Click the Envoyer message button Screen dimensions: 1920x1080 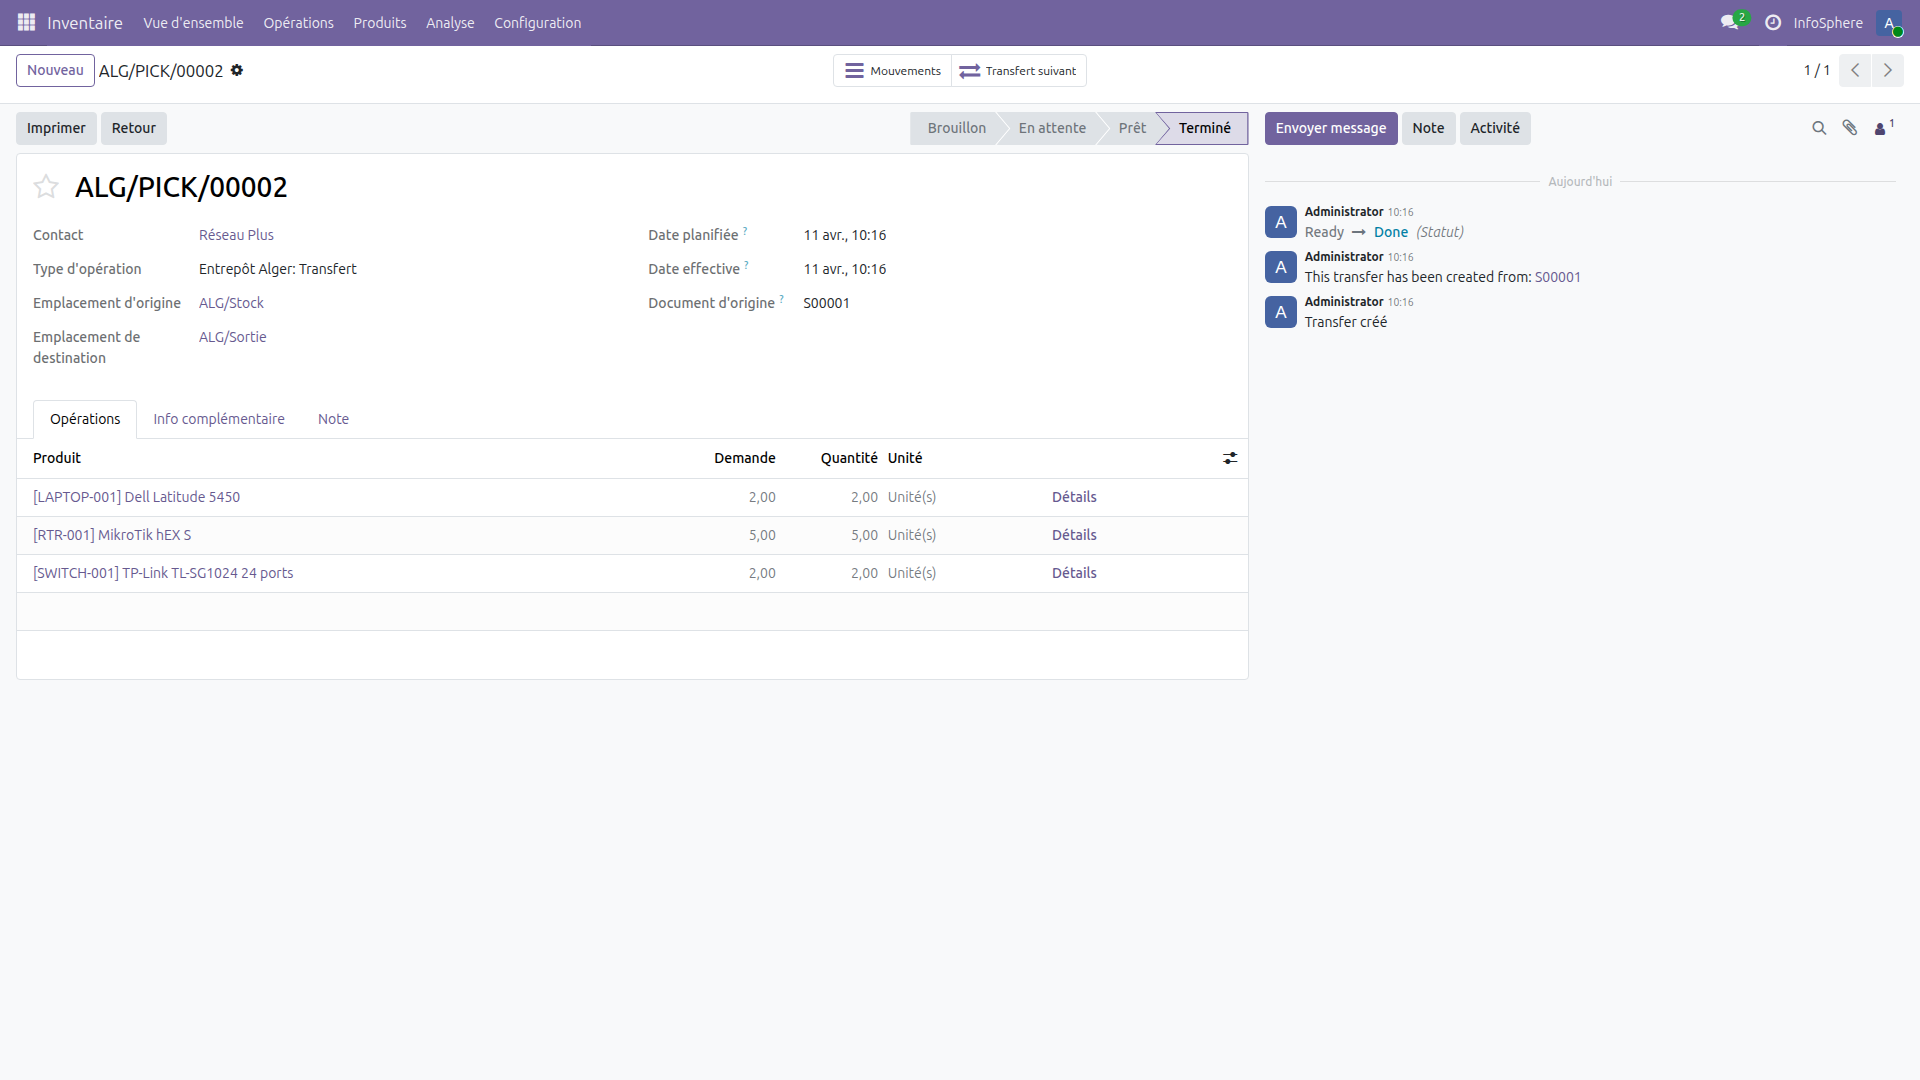tap(1331, 128)
